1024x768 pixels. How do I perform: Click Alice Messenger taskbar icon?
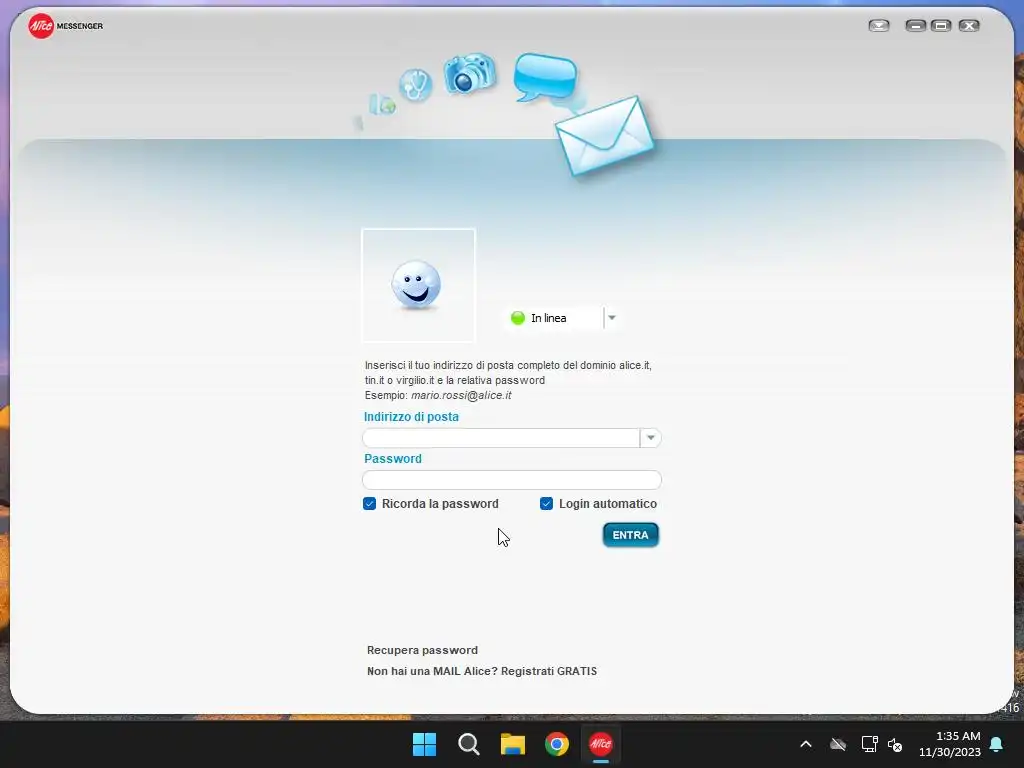pyautogui.click(x=601, y=744)
